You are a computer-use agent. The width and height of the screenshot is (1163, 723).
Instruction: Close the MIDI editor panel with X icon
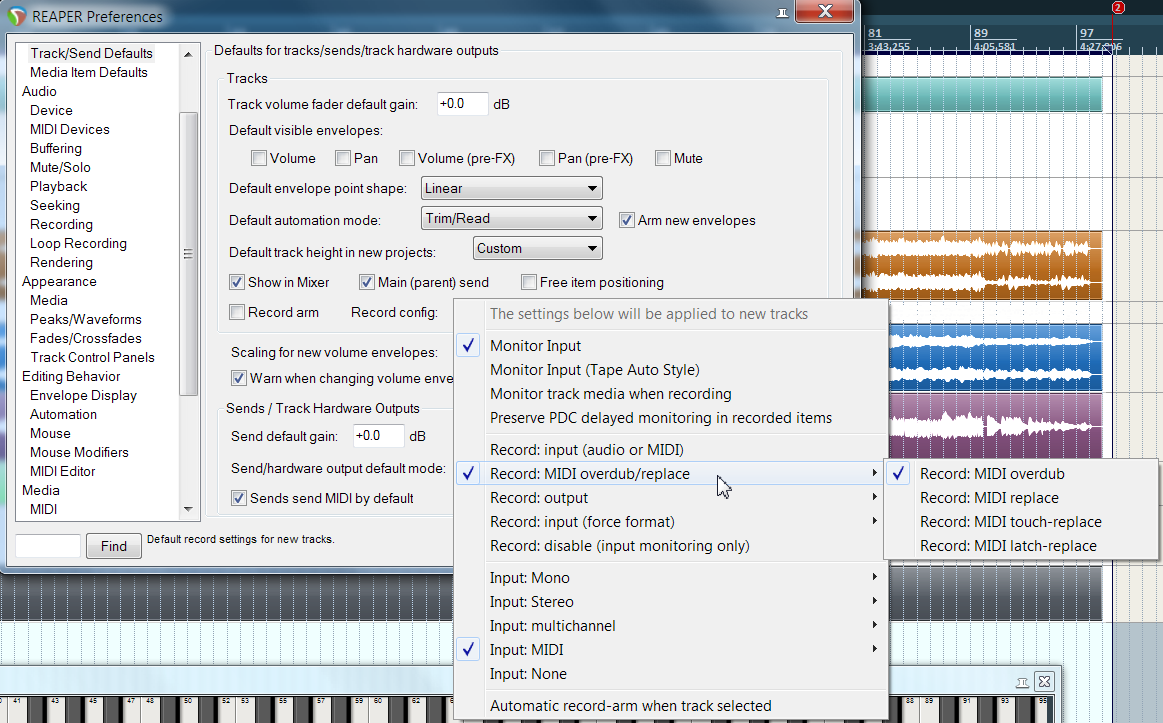pyautogui.click(x=1044, y=681)
